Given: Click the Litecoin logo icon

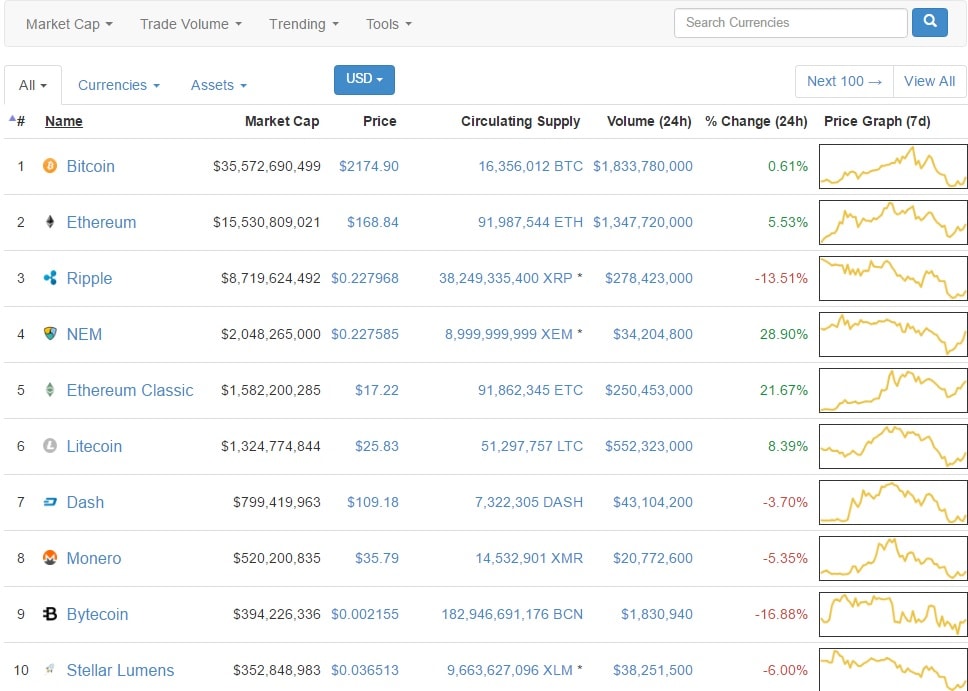Looking at the screenshot, I should [50, 446].
